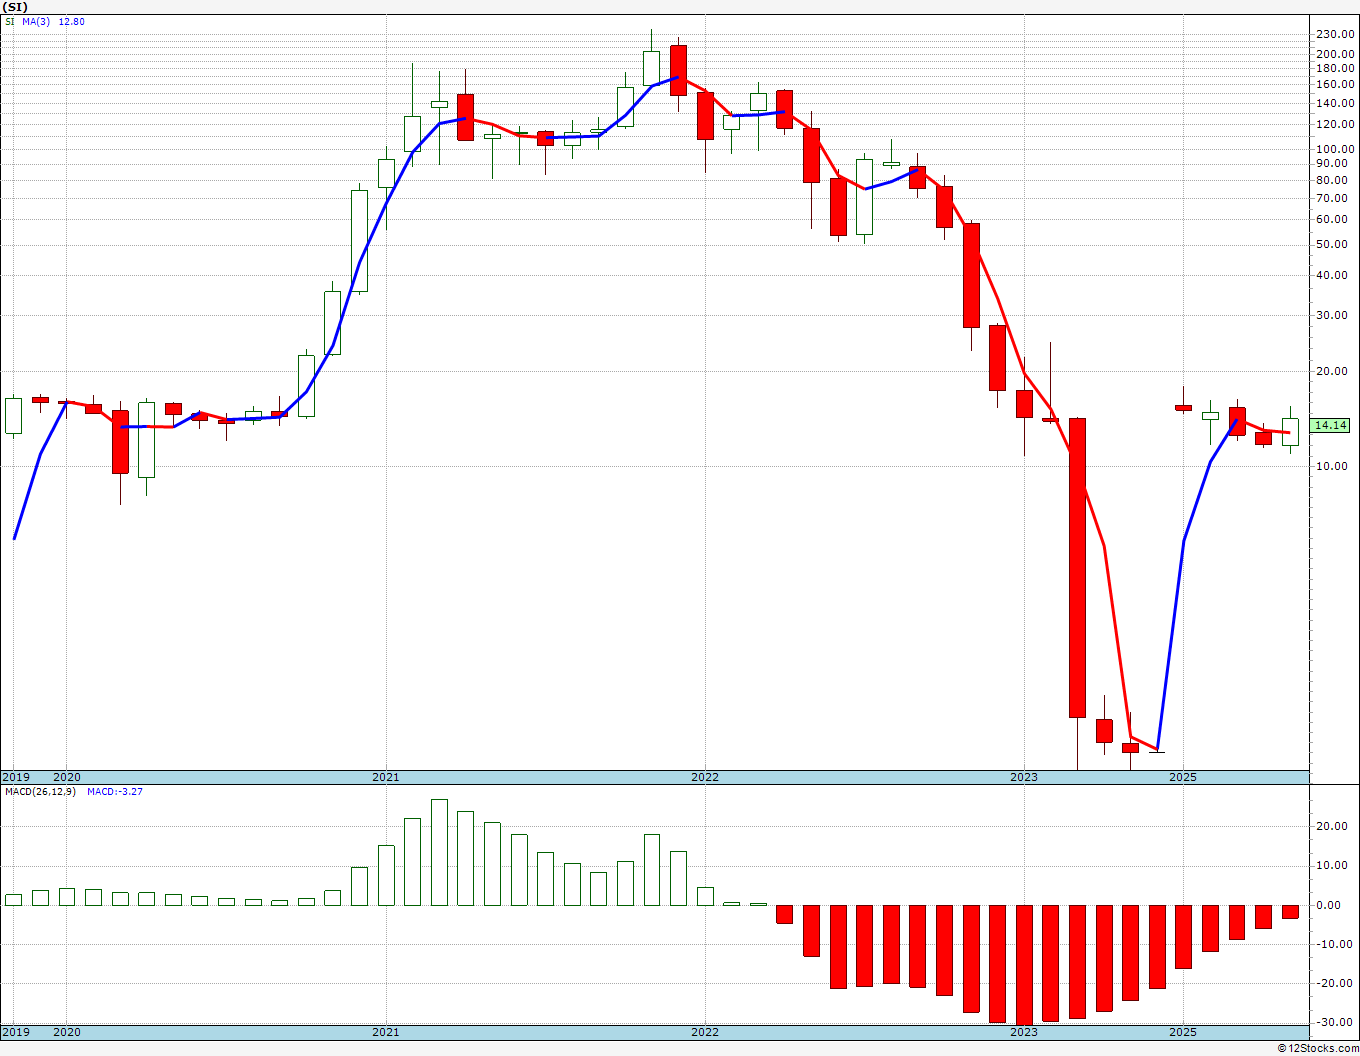Select the 2021 label on the price chart timeline
Screen dimensions: 1360x1056
tap(386, 777)
